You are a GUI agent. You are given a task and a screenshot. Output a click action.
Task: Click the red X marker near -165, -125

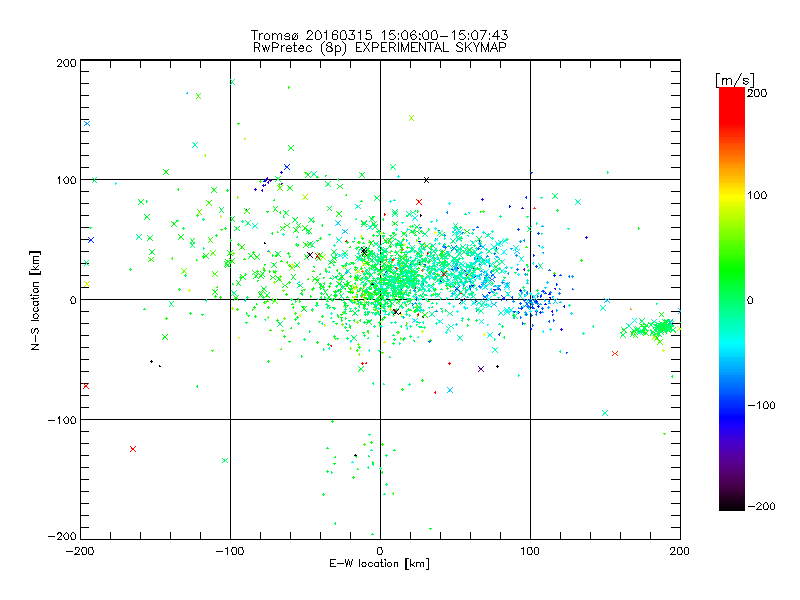133,449
